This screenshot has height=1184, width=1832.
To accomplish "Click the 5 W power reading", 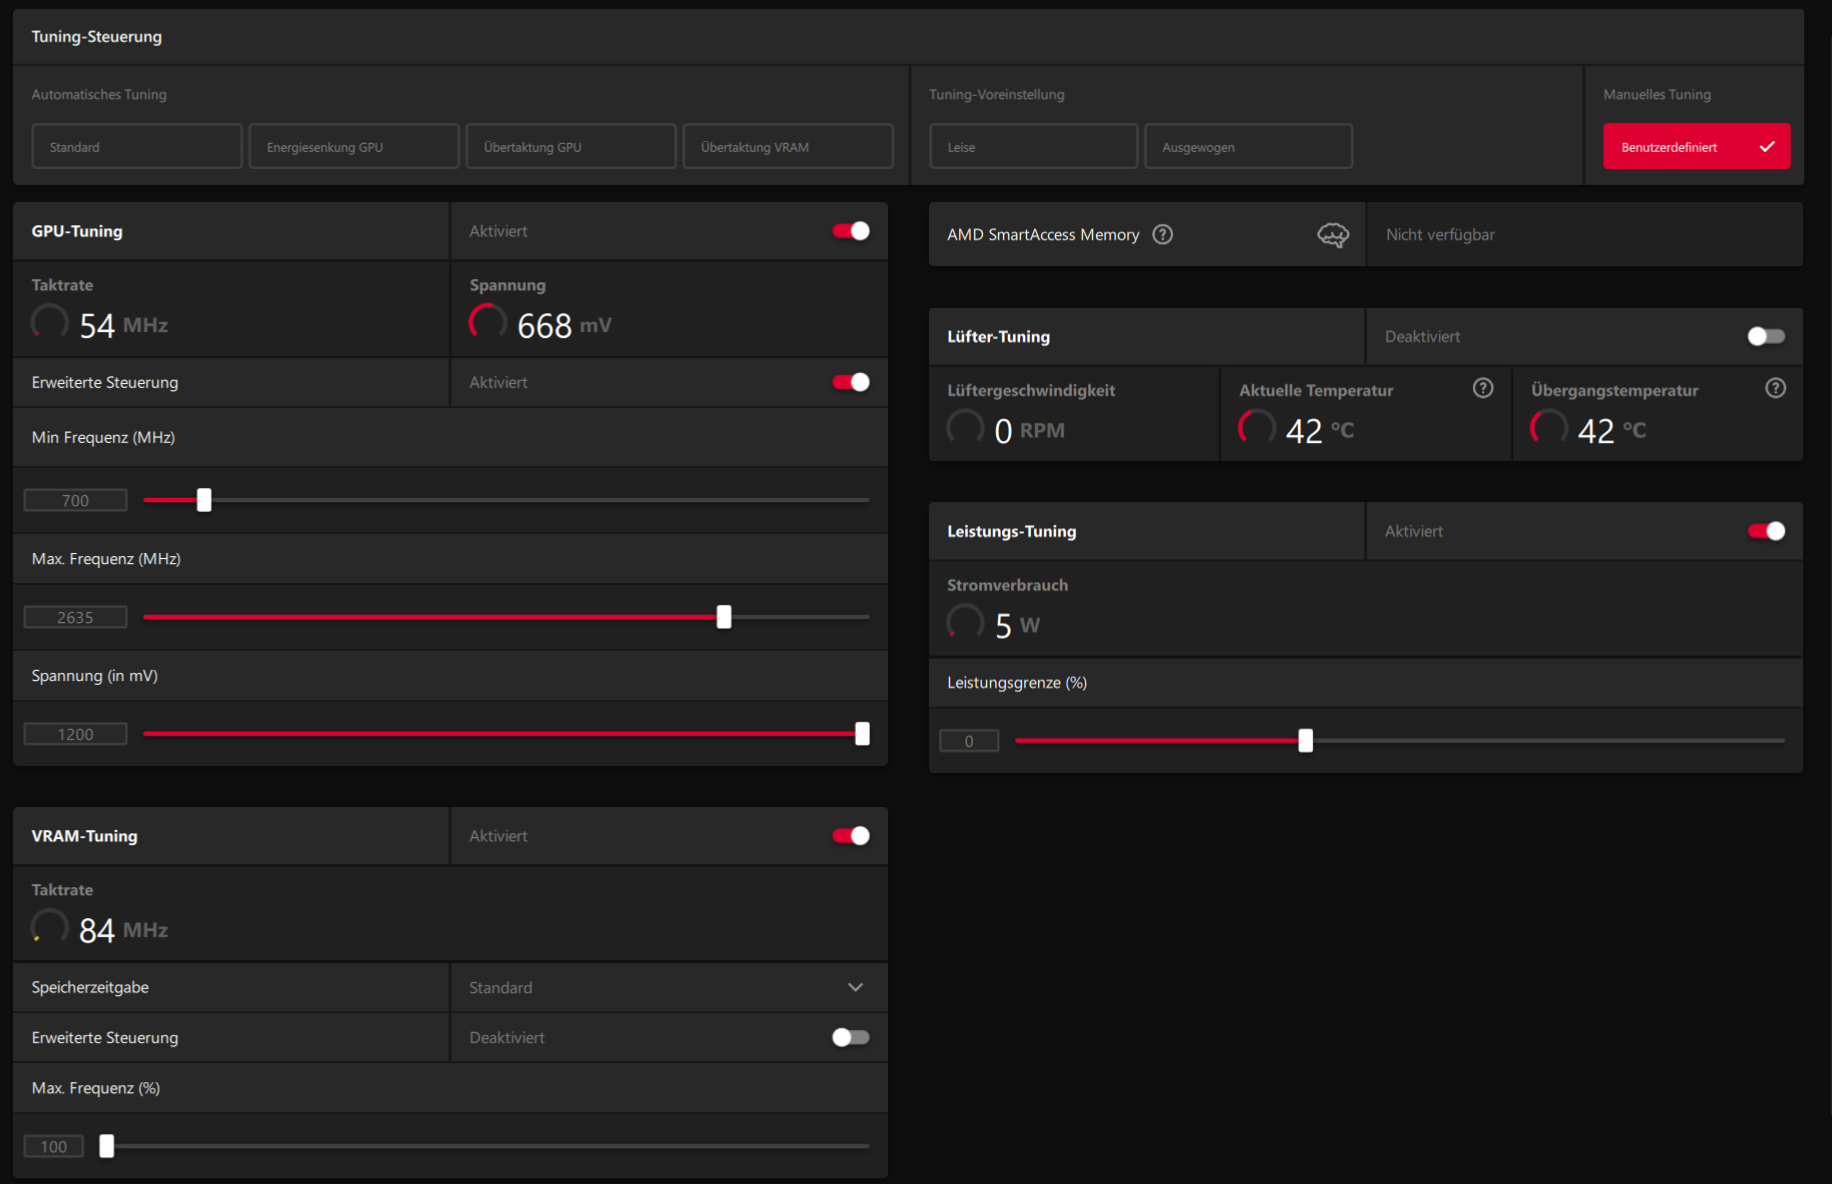I will (x=1017, y=625).
